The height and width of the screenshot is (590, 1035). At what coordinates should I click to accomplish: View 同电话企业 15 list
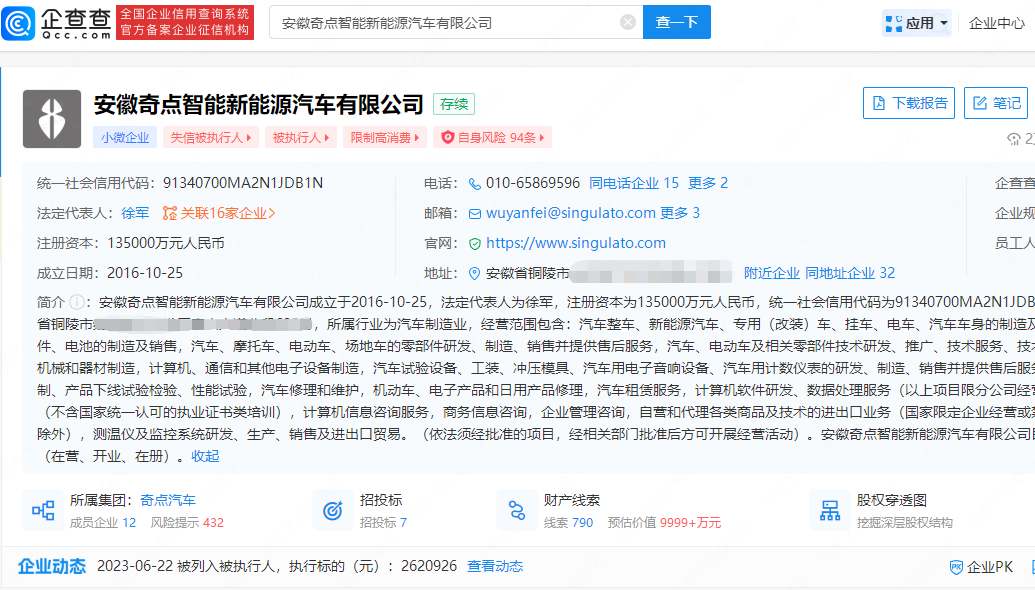tap(634, 183)
